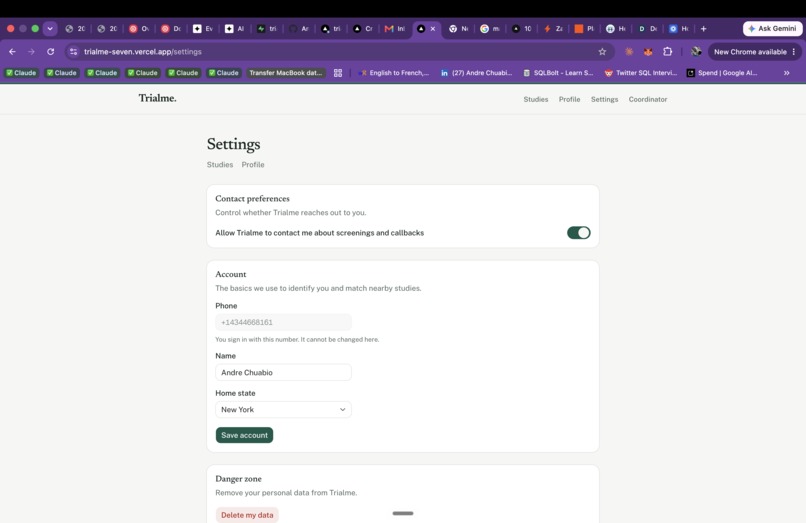The height and width of the screenshot is (523, 806).
Task: View site information icon in address bar
Action: (74, 51)
